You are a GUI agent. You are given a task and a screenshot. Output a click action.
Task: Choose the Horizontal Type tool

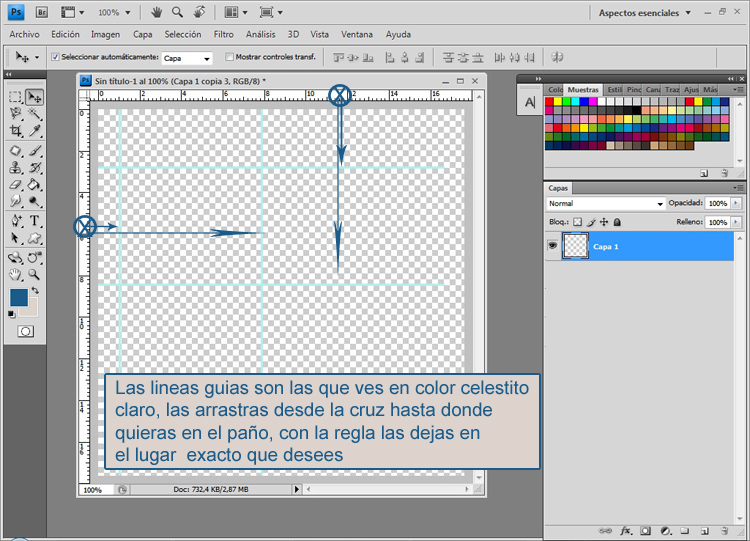[34, 220]
